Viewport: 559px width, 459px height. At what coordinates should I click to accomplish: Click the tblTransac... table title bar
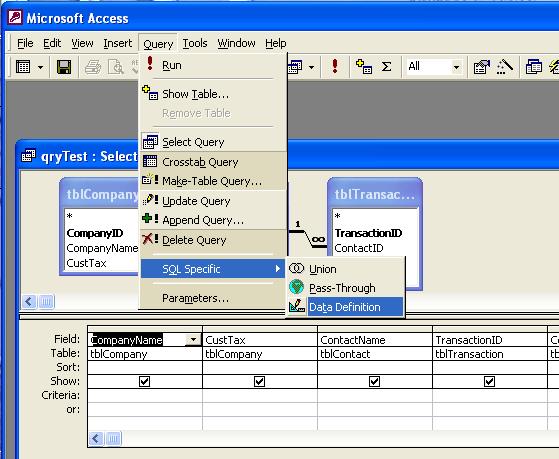[375, 194]
